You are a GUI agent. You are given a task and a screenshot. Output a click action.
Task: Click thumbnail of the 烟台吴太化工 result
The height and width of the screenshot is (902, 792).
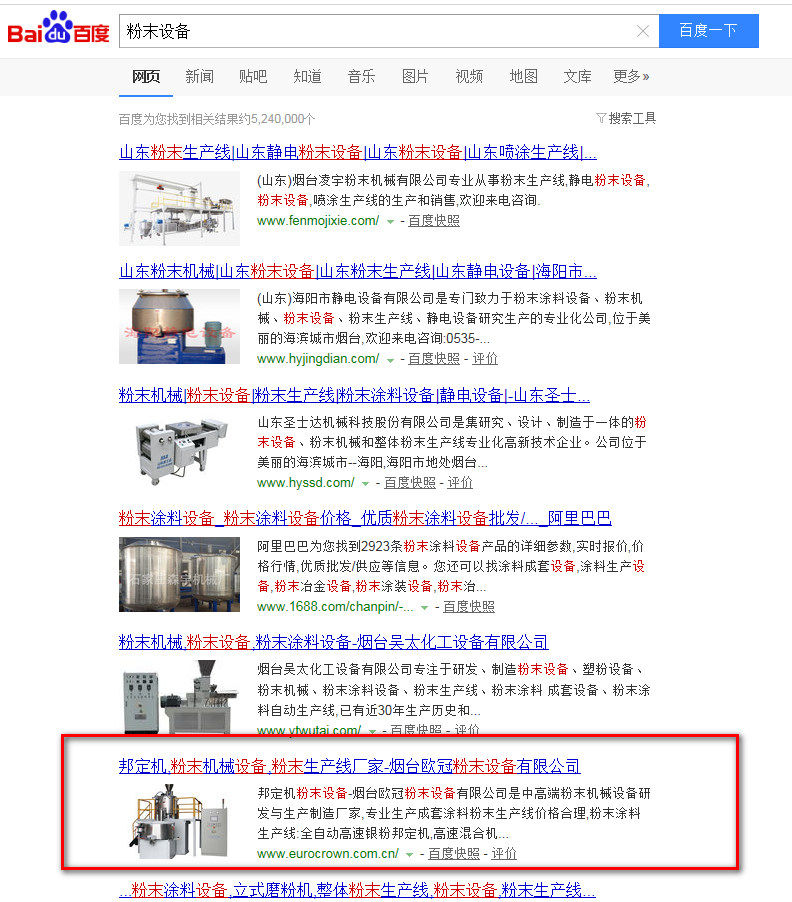(x=179, y=697)
